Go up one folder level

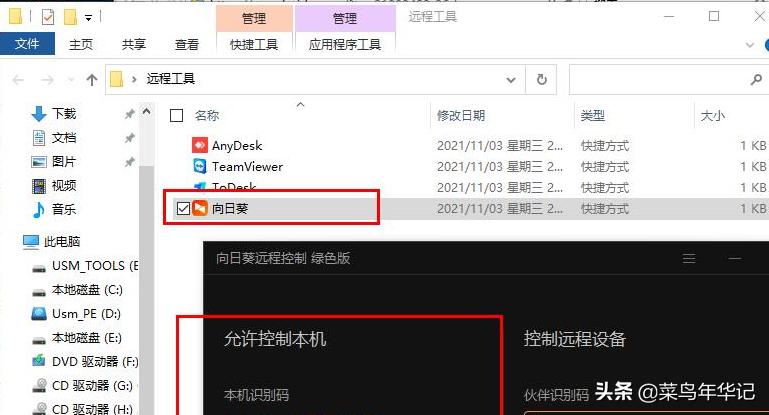(x=92, y=79)
